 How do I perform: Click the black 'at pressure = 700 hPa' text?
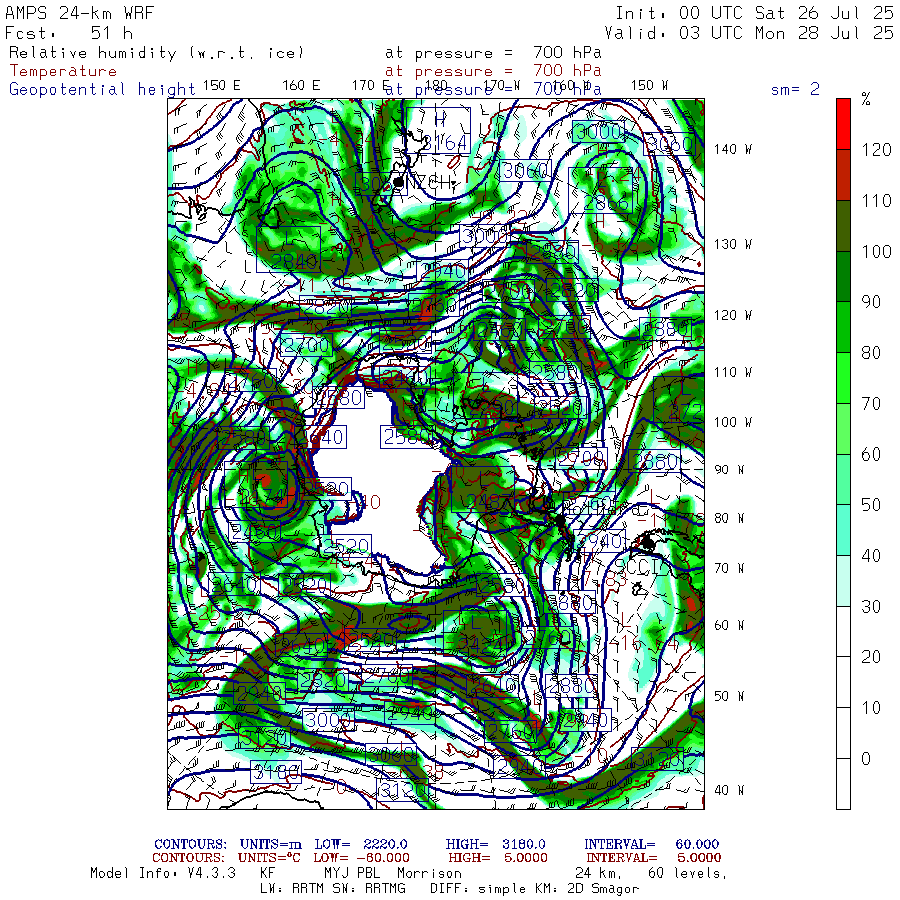[x=493, y=53]
